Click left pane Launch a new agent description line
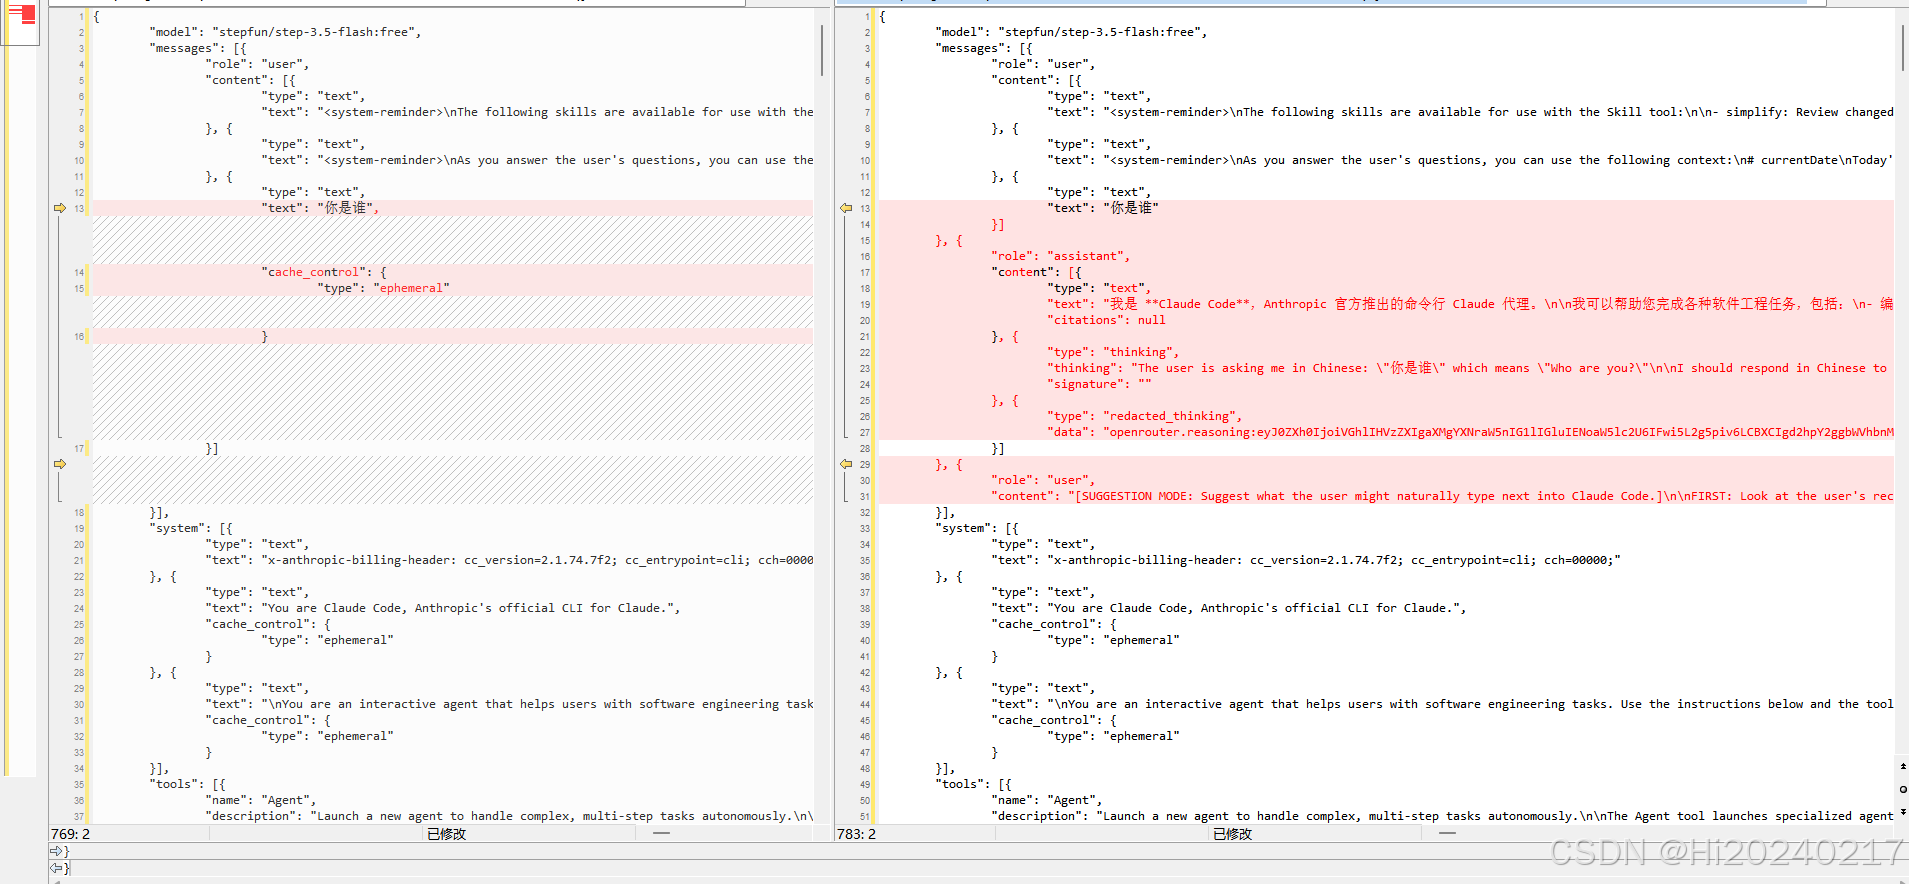 tap(509, 816)
